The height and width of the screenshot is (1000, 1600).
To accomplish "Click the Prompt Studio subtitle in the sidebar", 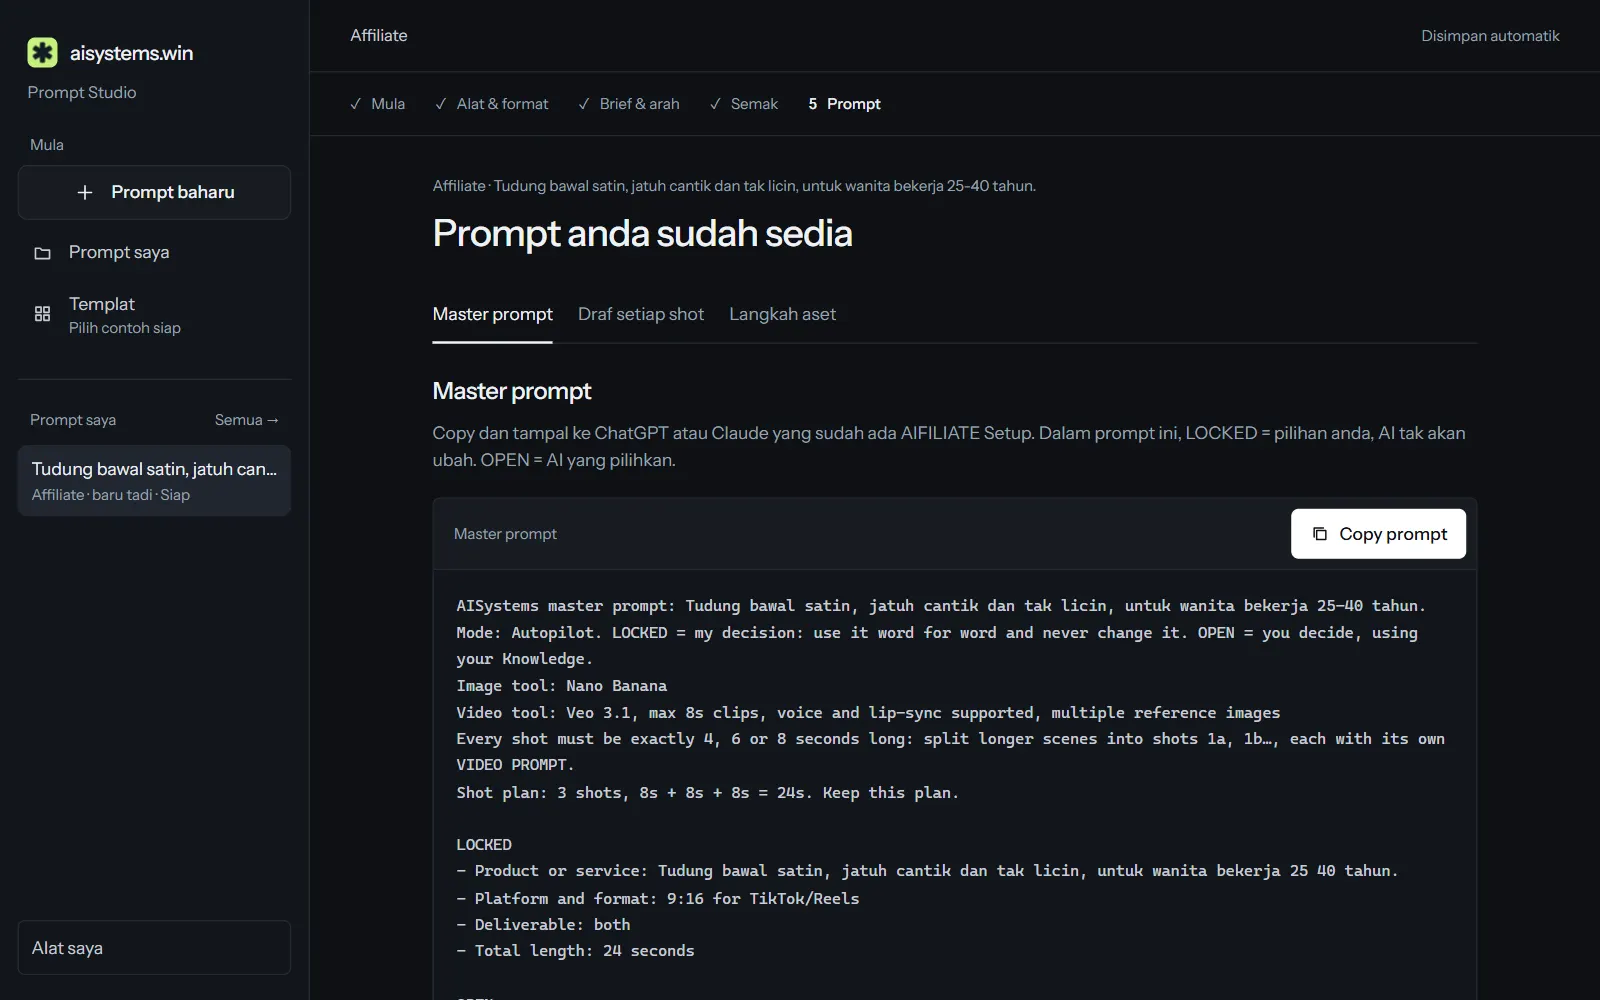I will coord(82,92).
